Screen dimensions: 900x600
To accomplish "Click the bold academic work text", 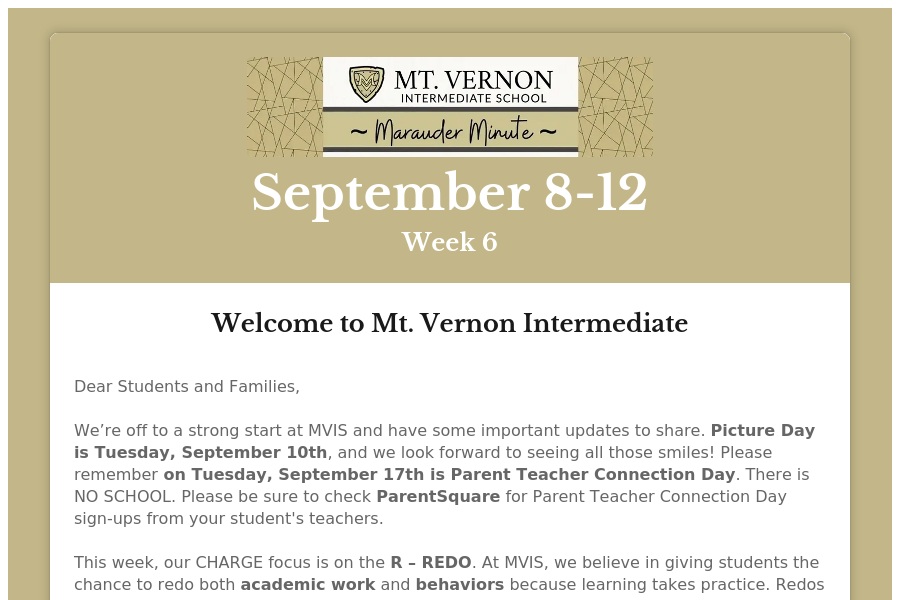I will click(x=308, y=584).
